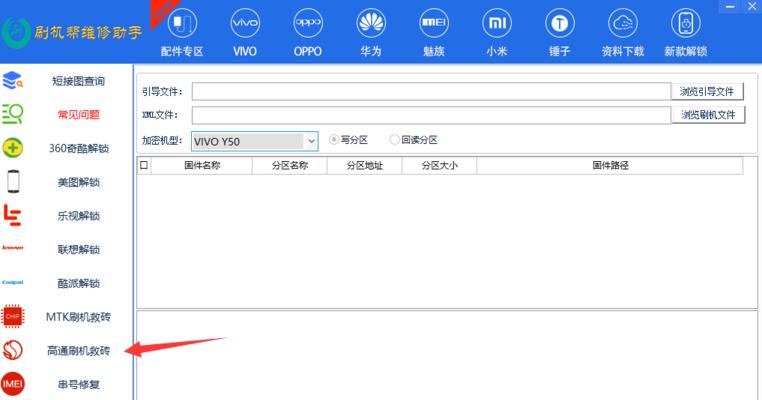The width and height of the screenshot is (762, 400).
Task: Open 串号修复 sidebar item
Action: [79, 384]
